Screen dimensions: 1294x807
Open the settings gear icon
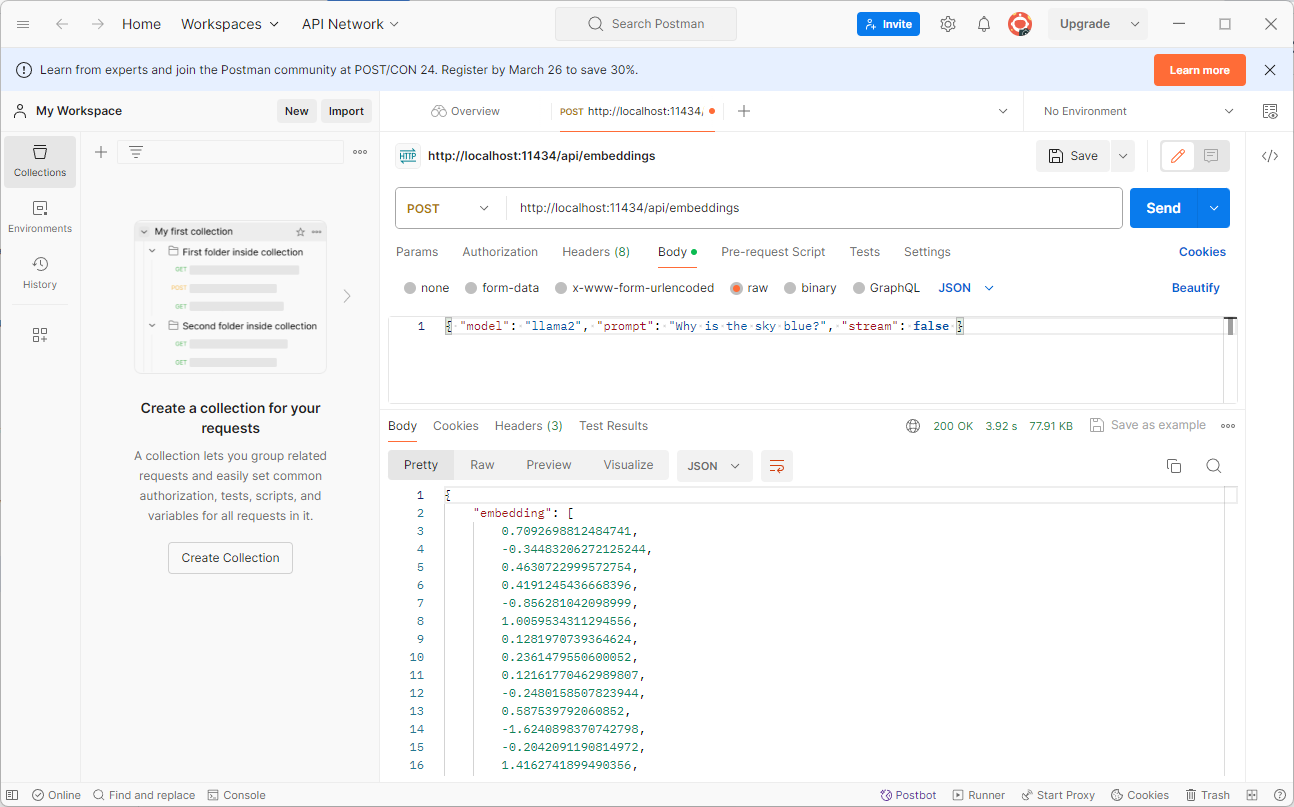point(948,24)
